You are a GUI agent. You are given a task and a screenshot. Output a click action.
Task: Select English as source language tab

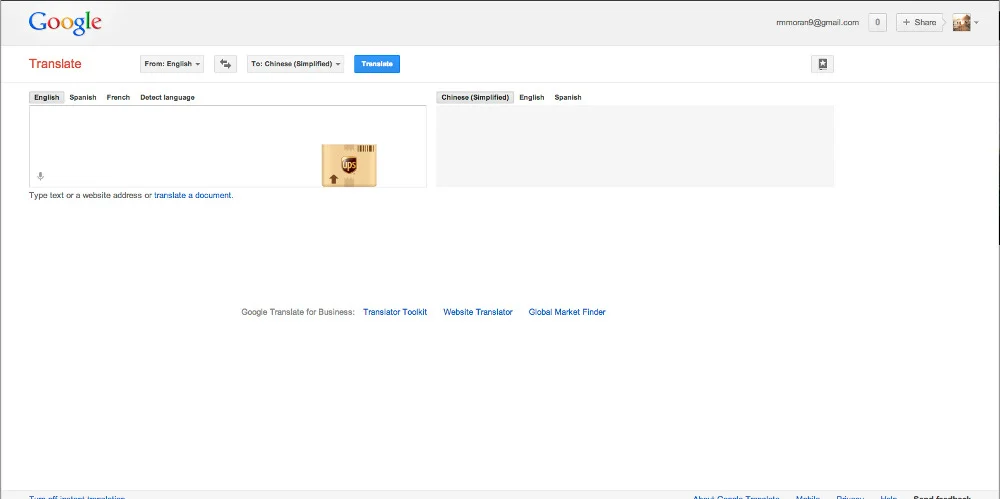(47, 98)
